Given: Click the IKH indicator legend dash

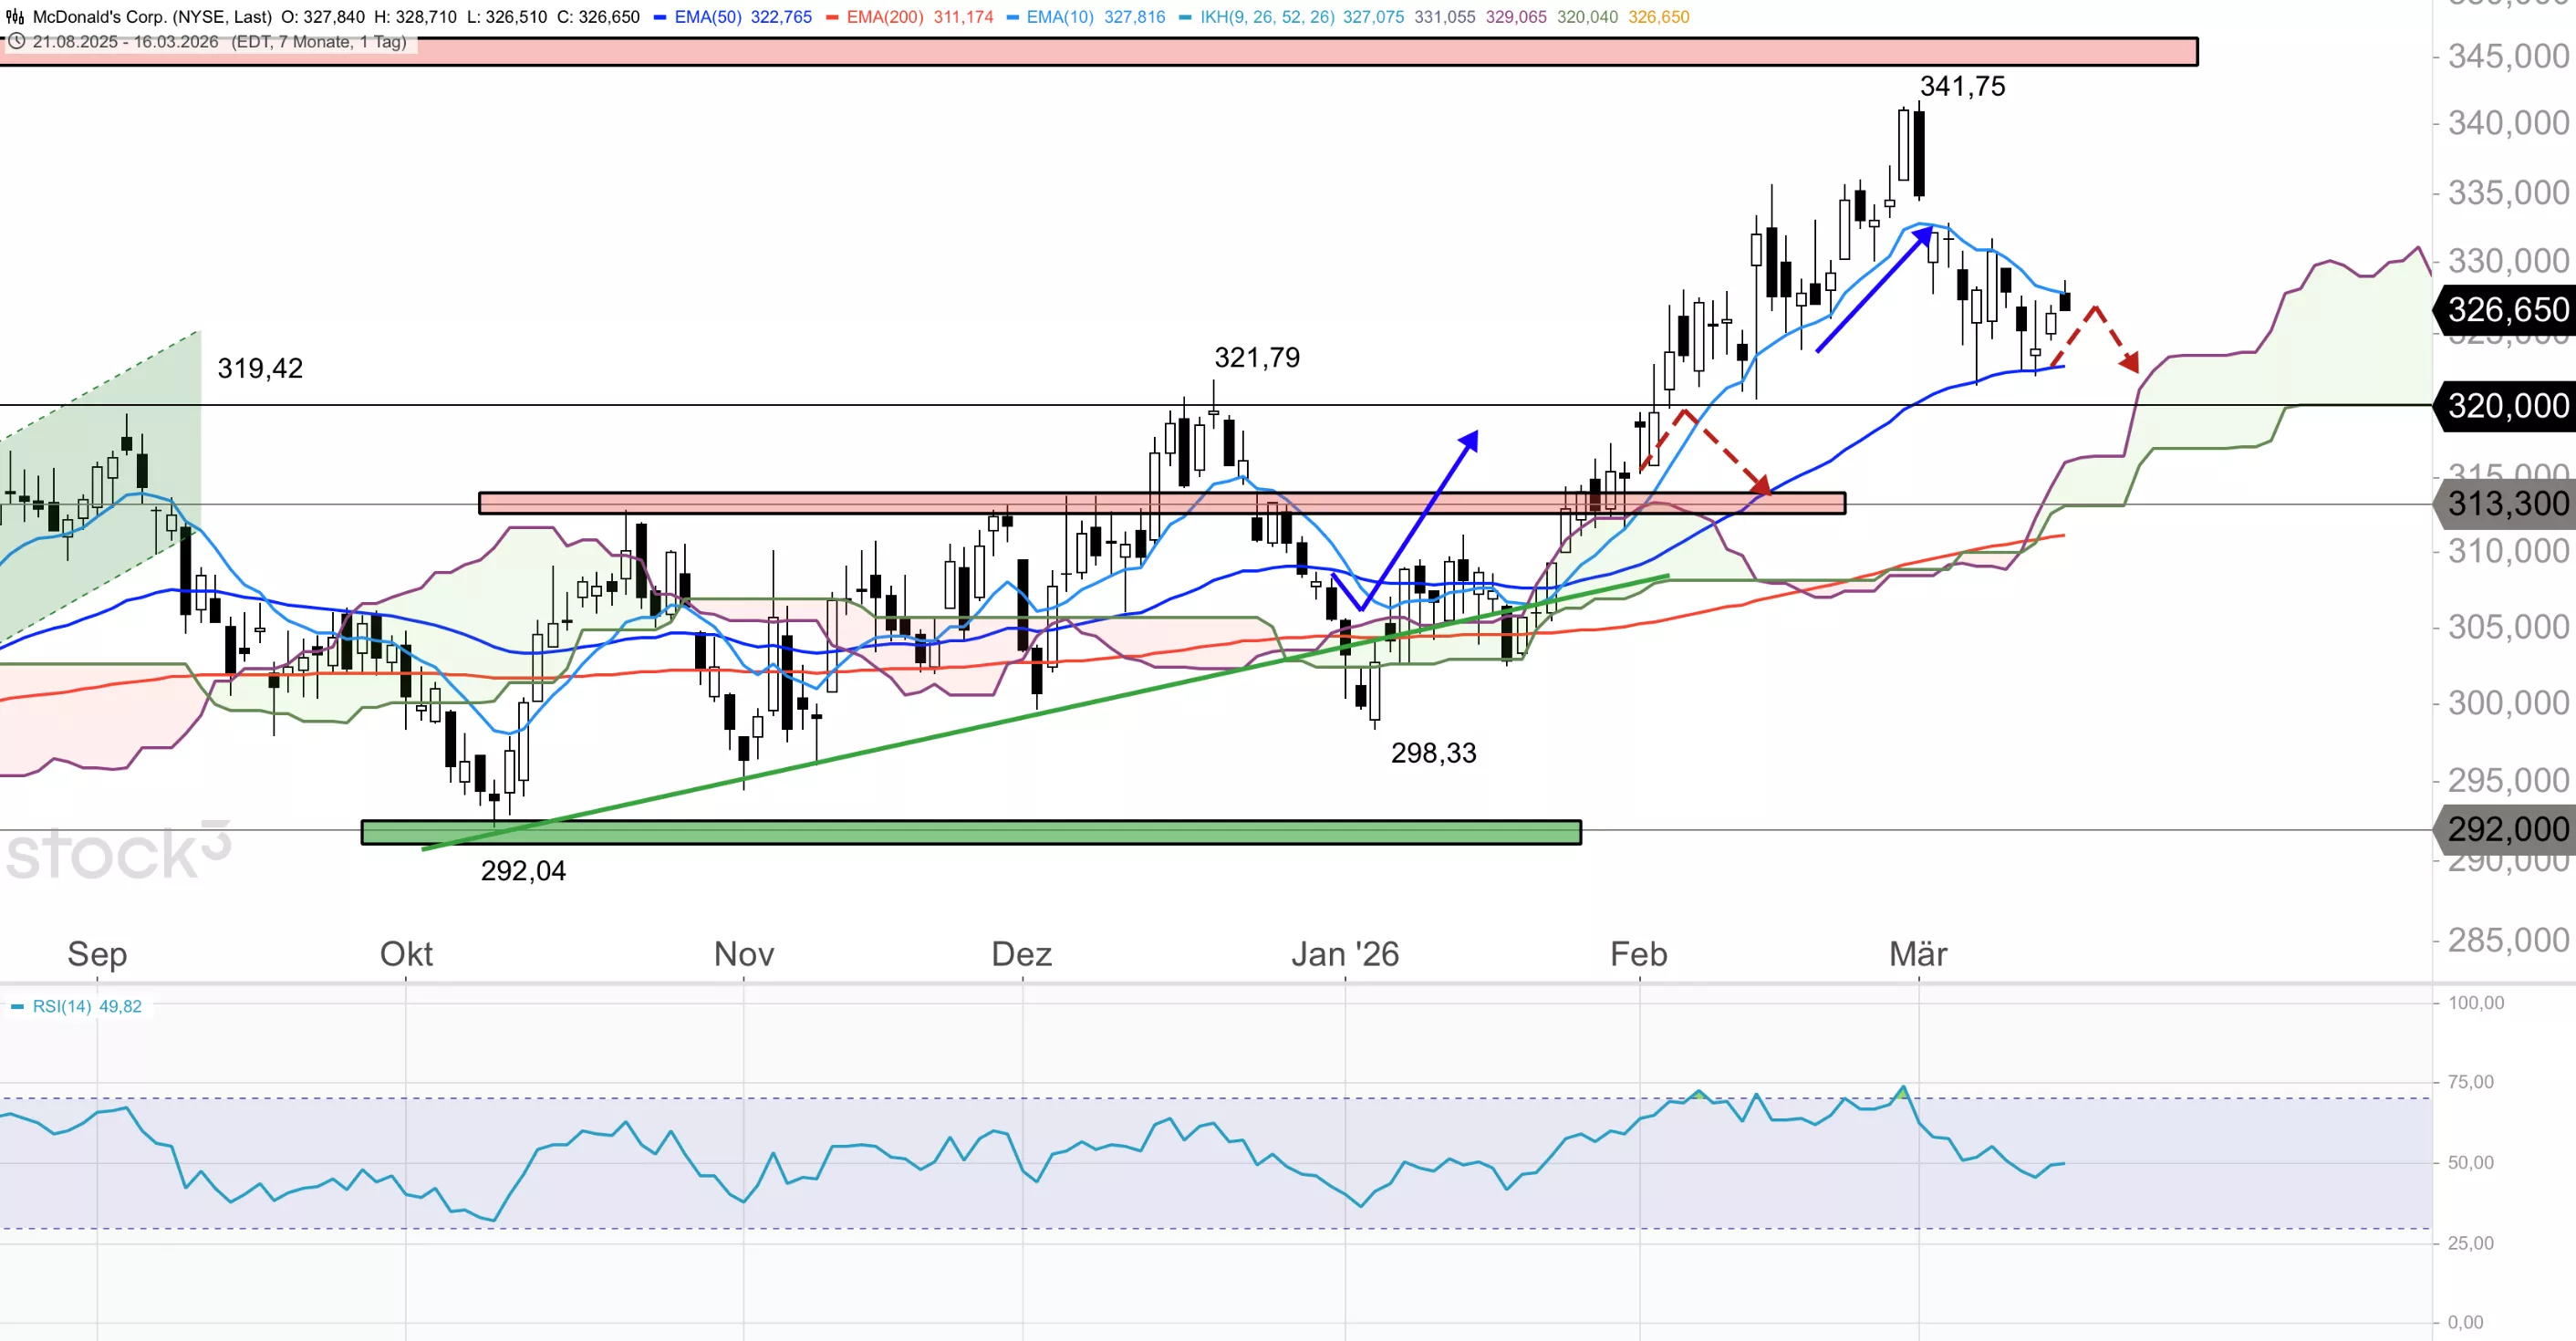Looking at the screenshot, I should coord(1185,17).
